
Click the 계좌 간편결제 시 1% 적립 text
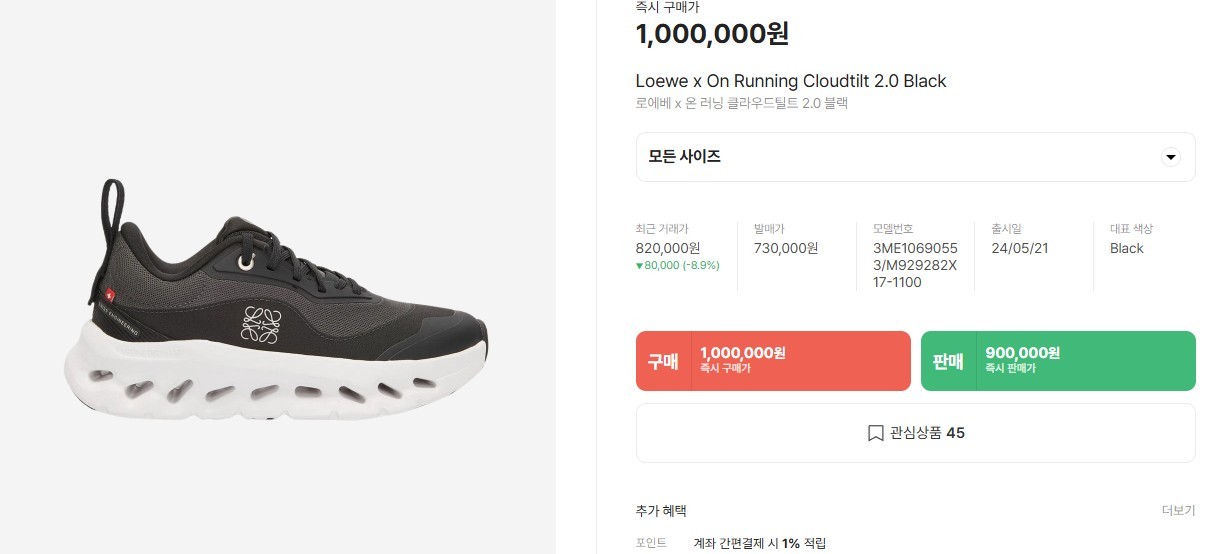tap(760, 543)
